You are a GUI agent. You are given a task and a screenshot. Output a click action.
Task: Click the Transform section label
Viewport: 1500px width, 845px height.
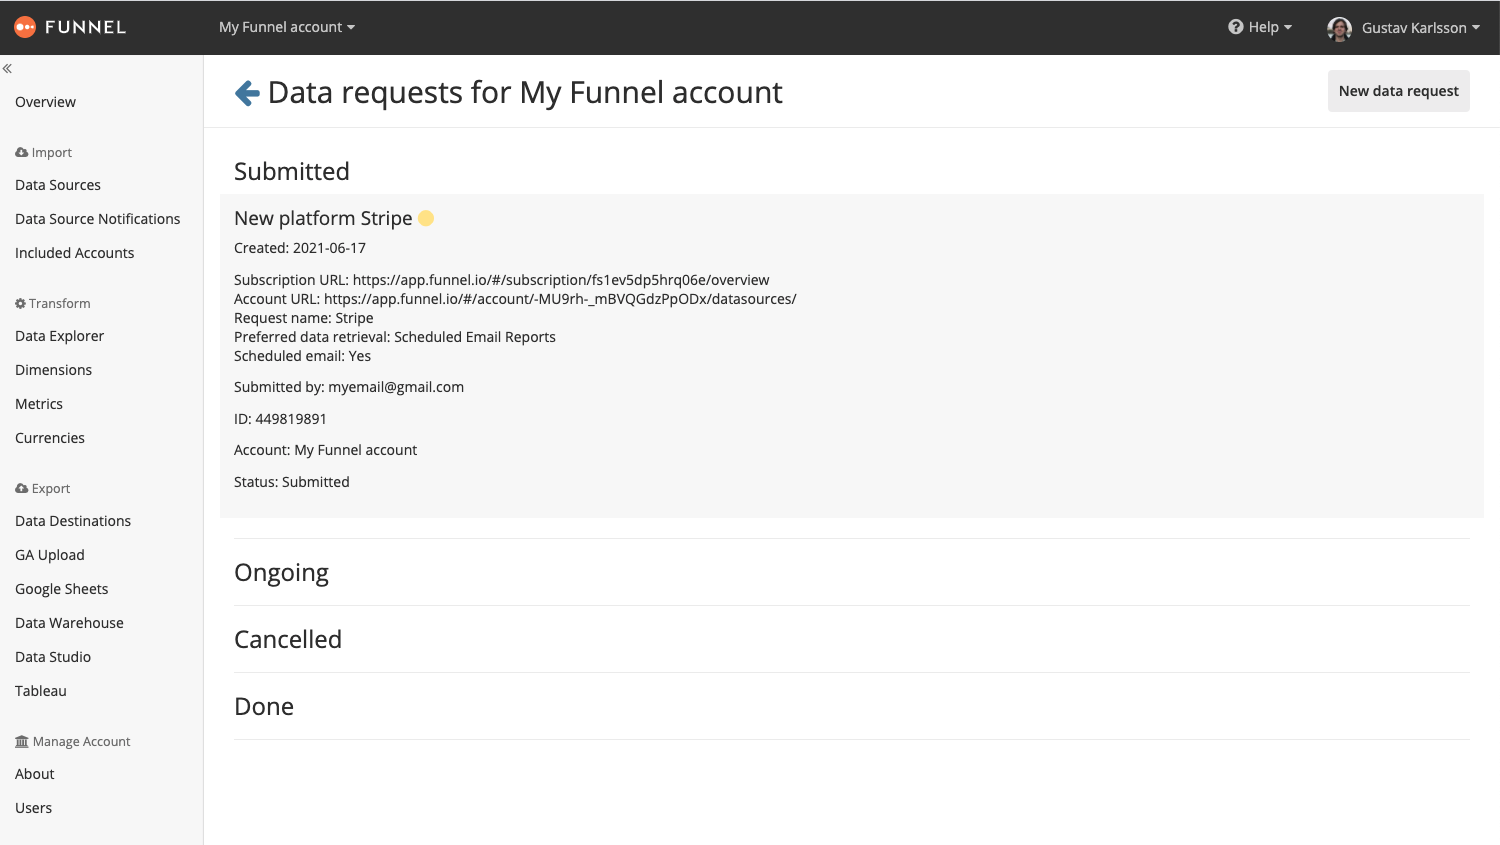60,304
